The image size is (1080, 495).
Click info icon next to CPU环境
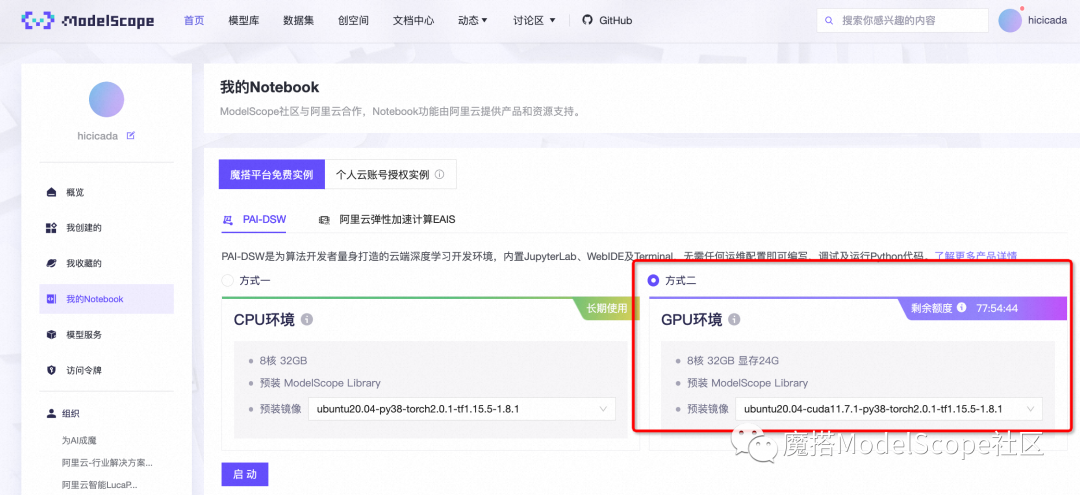pos(307,320)
